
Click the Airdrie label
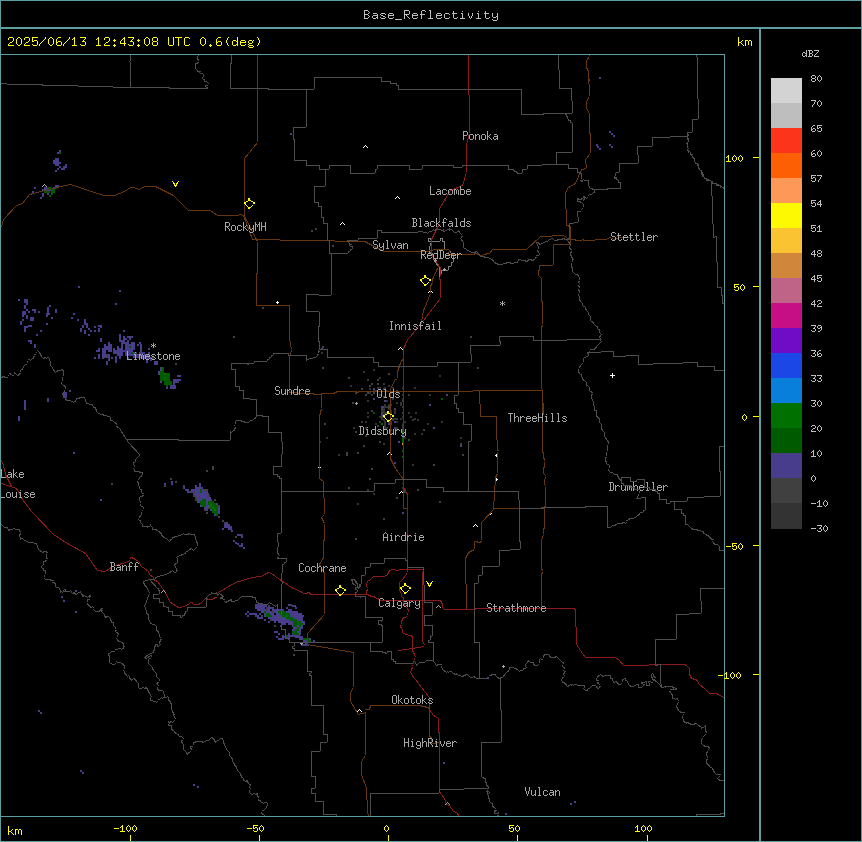click(403, 537)
